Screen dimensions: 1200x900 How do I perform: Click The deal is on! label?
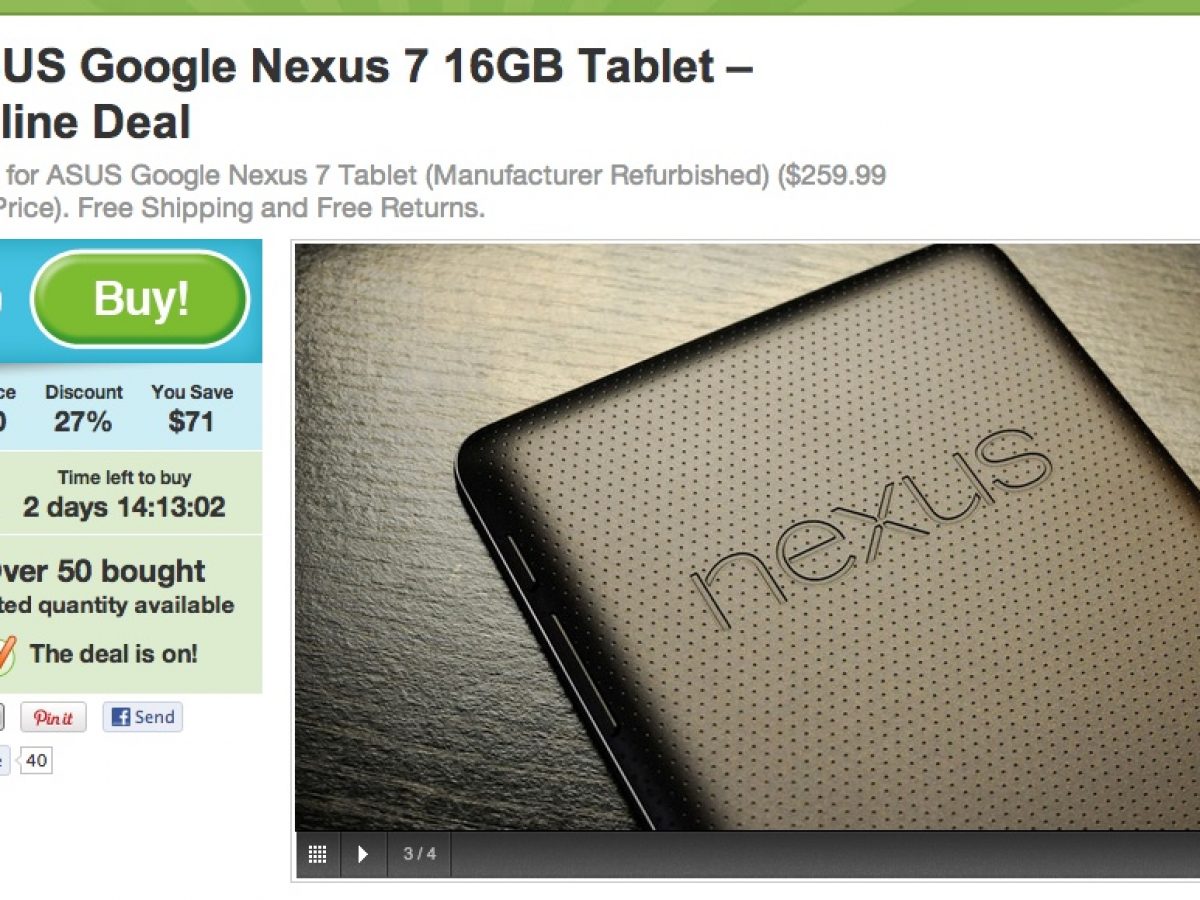(x=114, y=654)
